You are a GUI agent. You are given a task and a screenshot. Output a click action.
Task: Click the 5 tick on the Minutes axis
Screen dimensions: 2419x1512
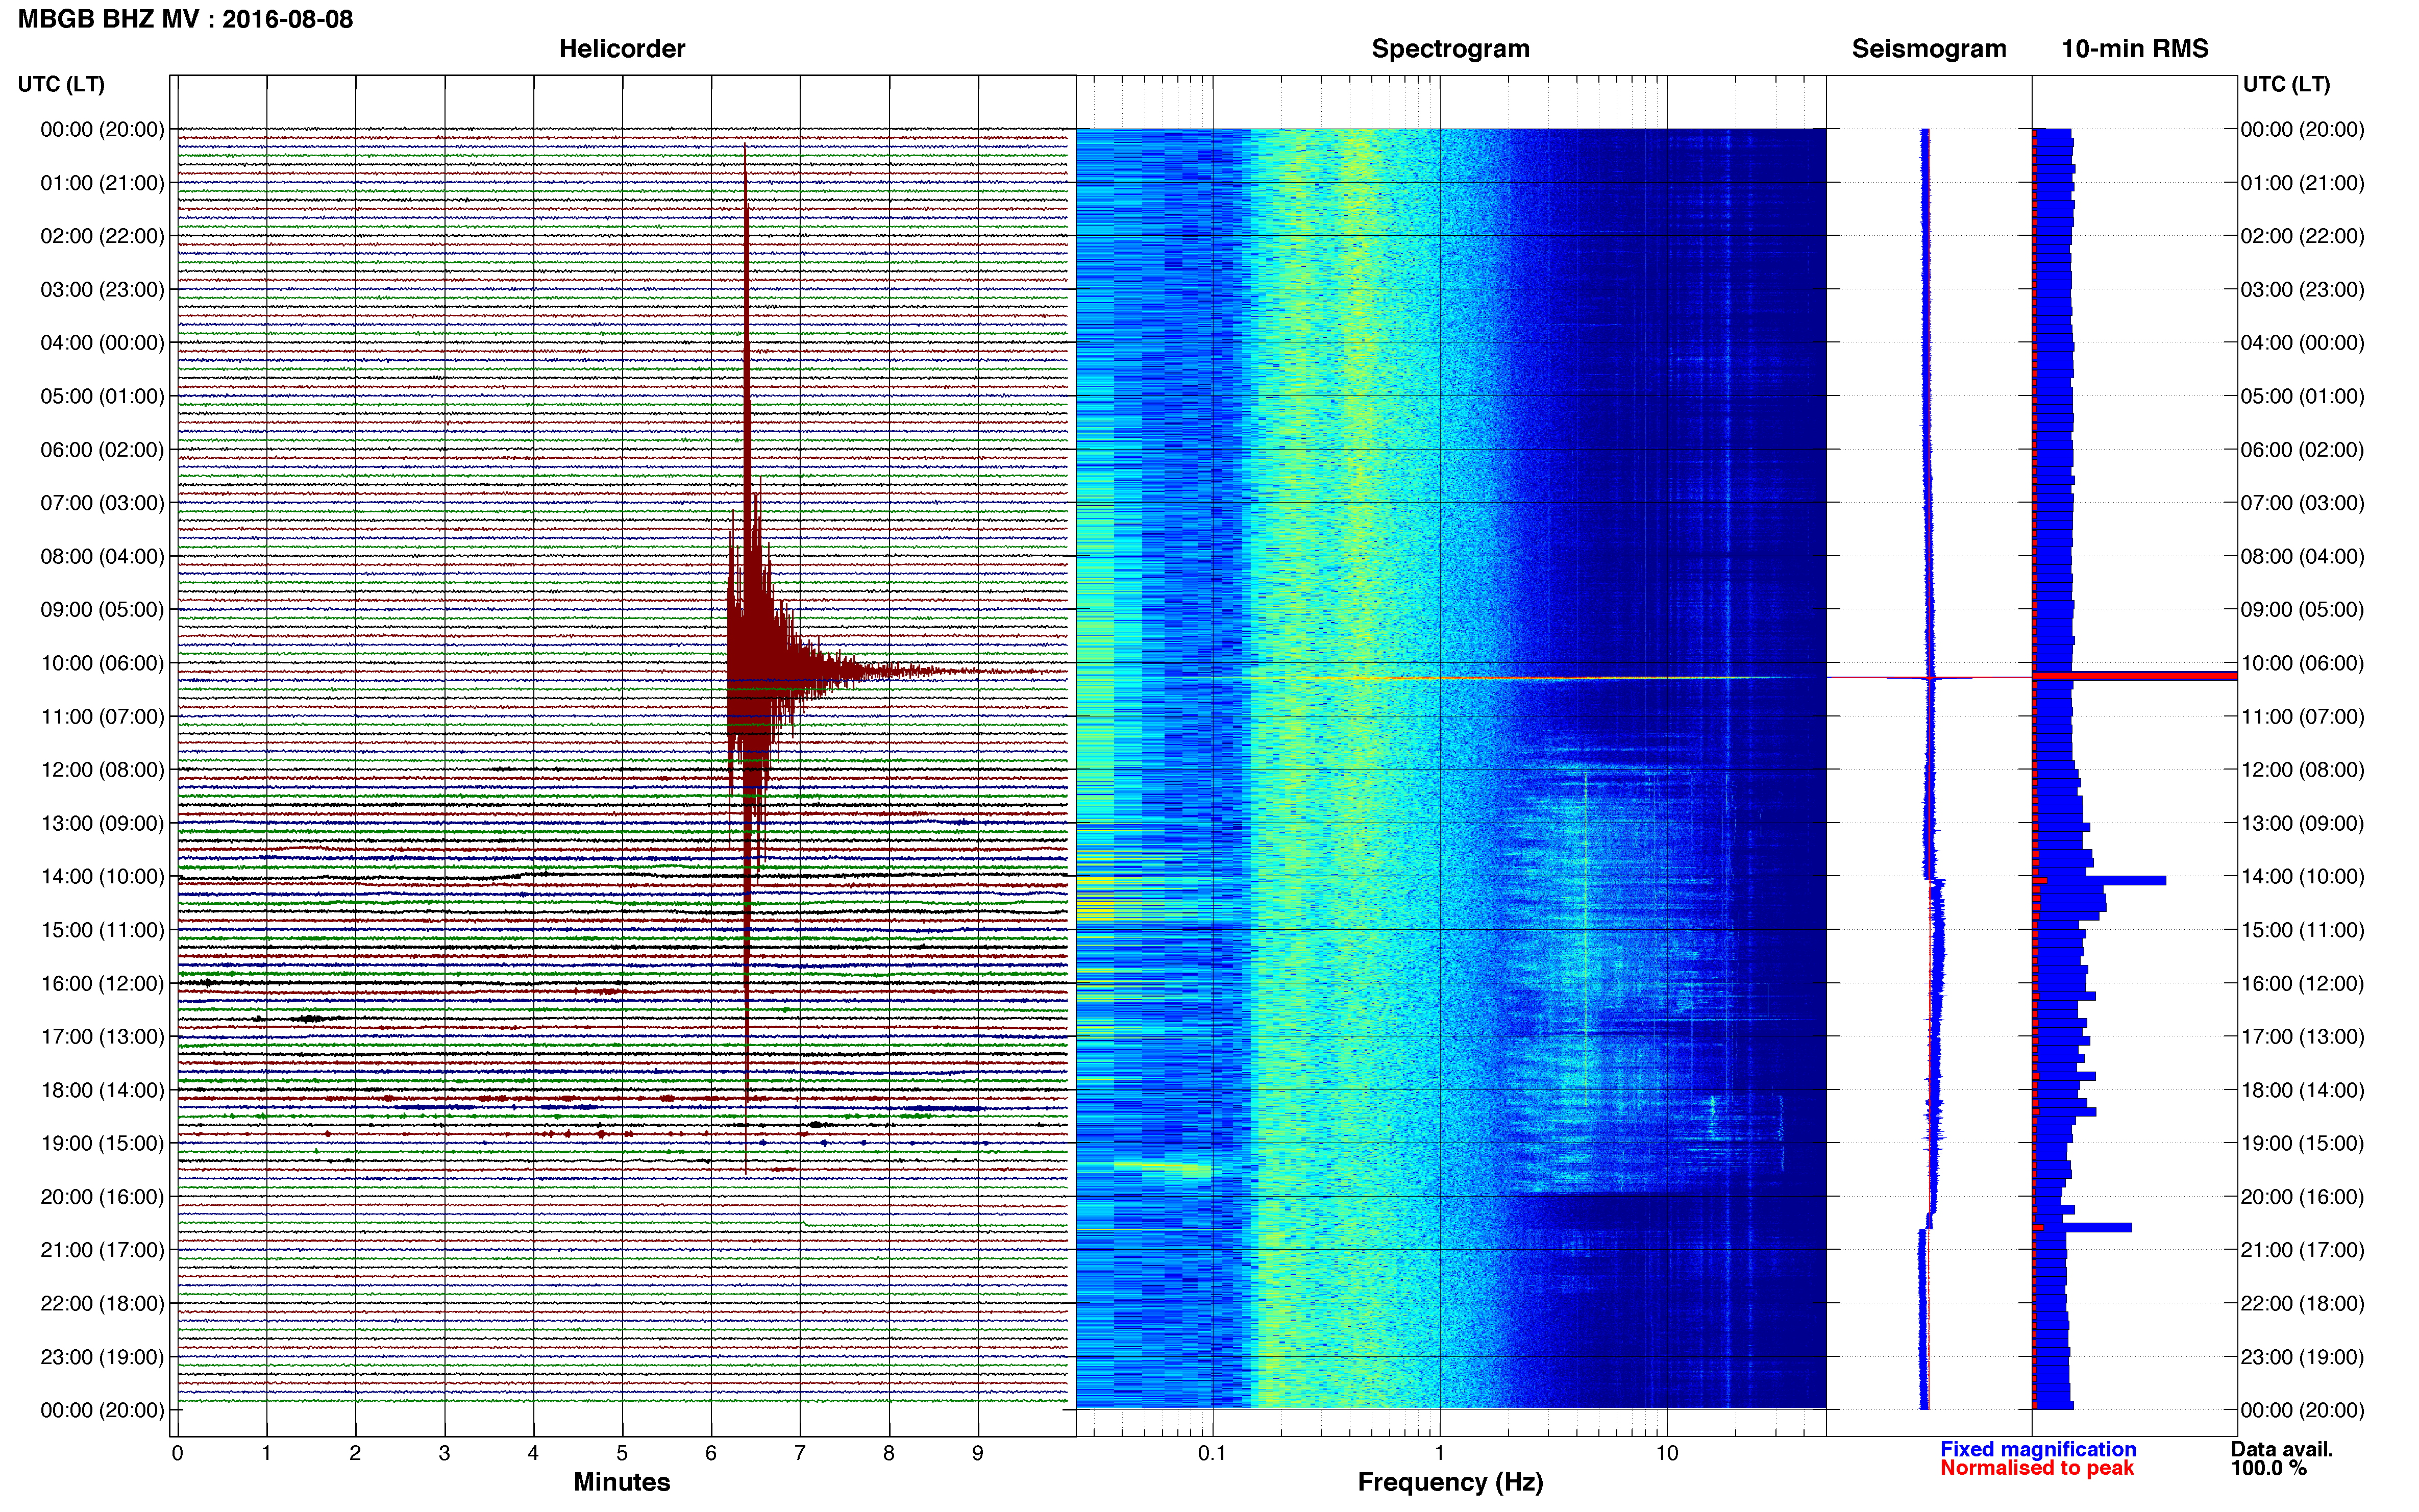(x=622, y=1453)
